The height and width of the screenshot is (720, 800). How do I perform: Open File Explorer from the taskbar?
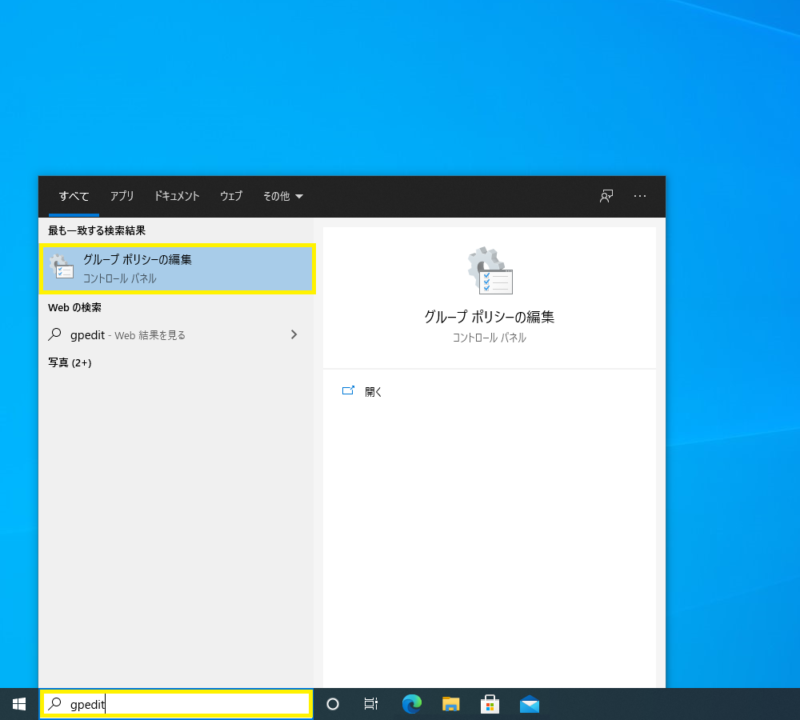(x=451, y=704)
